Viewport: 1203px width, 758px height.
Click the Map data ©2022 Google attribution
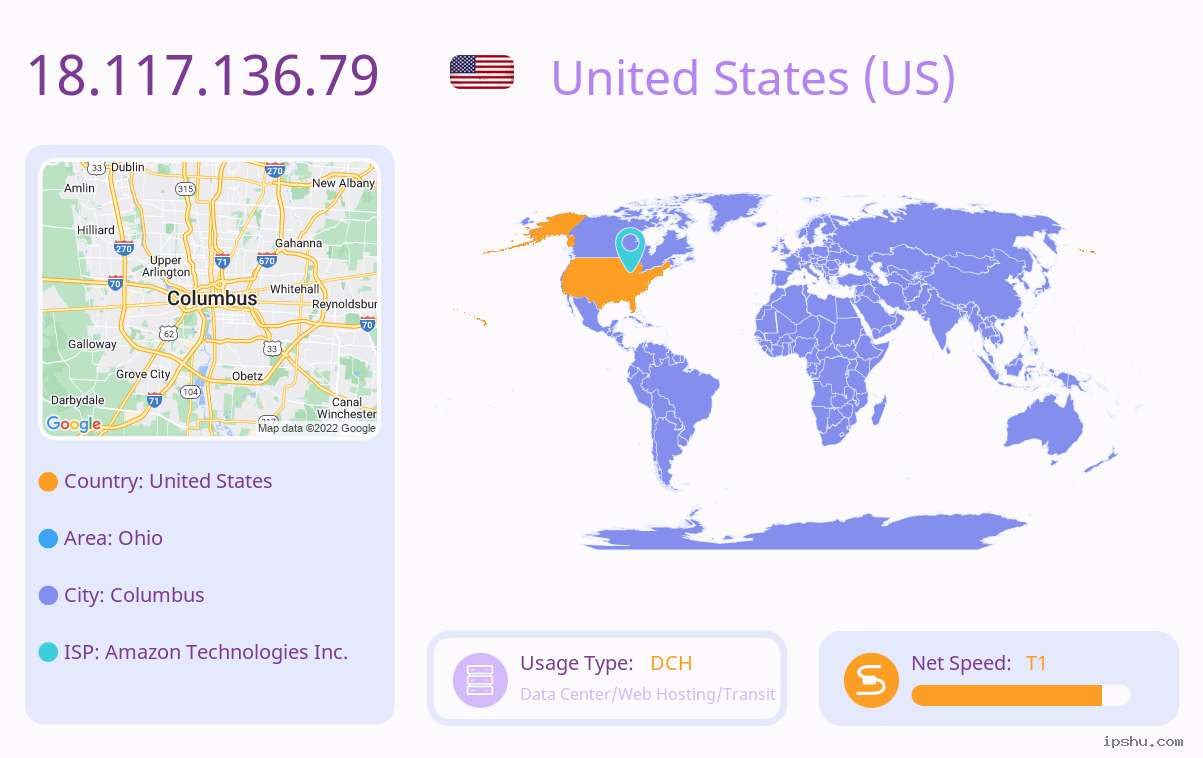pyautogui.click(x=317, y=428)
